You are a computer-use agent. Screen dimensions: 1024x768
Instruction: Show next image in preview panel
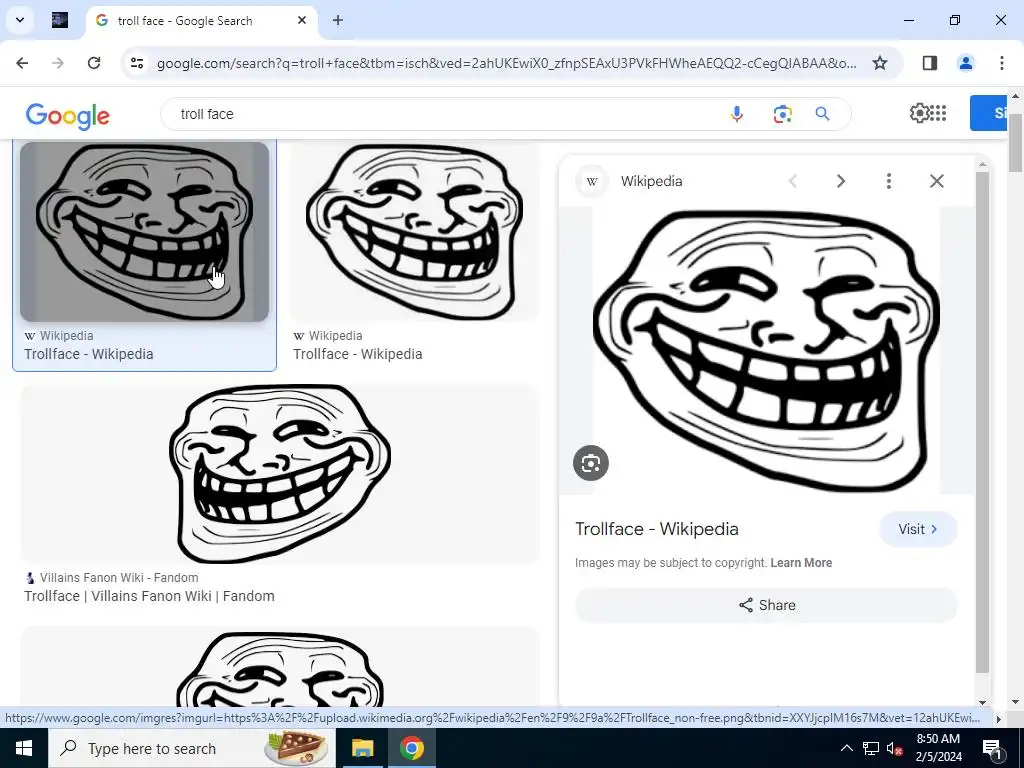(x=841, y=181)
